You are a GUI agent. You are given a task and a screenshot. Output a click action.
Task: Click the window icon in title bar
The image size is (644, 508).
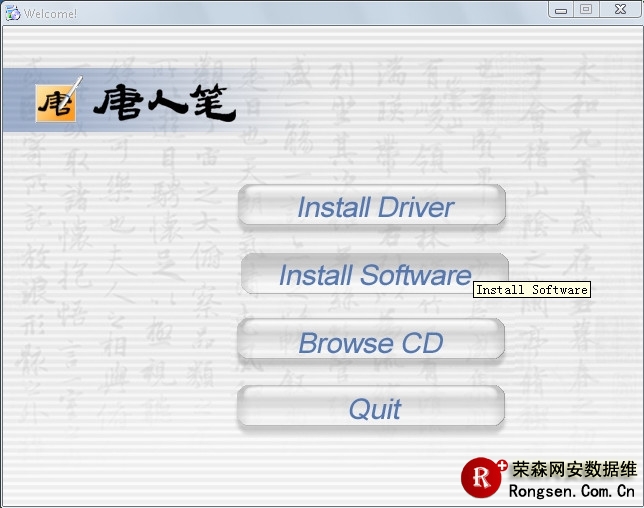(x=11, y=13)
